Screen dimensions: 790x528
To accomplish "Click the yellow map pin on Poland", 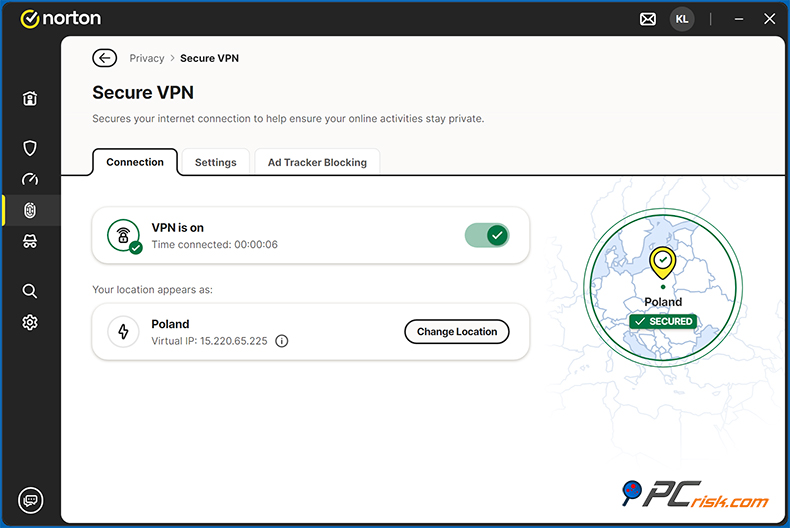I will tap(663, 262).
